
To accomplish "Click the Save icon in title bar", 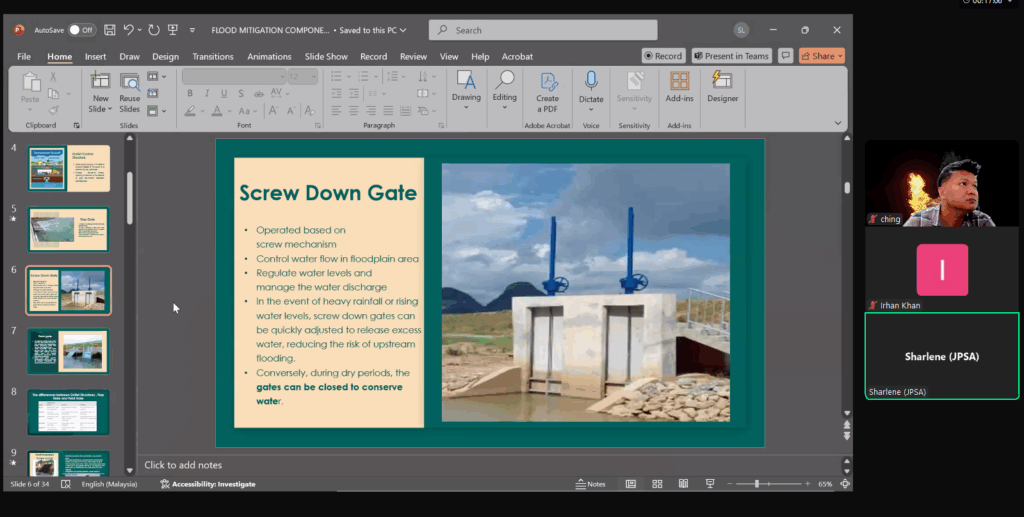I will tap(110, 30).
